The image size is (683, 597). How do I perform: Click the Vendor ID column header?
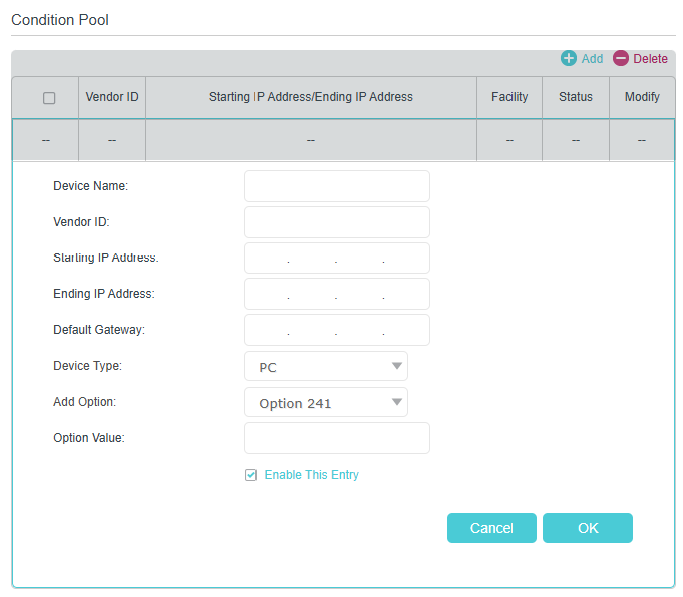click(x=112, y=97)
